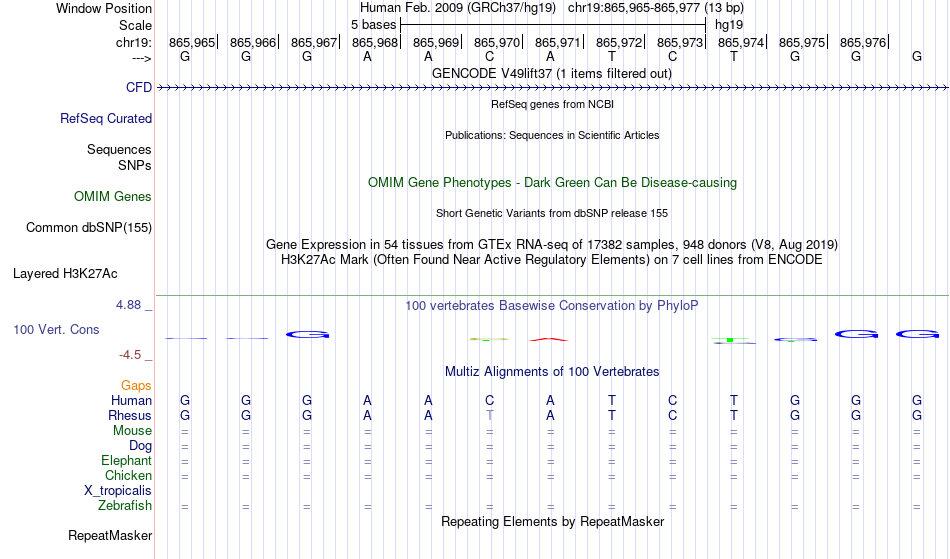This screenshot has height=559, width=950.
Task: Click the red PhyloP conservation glyph
Action: pos(549,339)
